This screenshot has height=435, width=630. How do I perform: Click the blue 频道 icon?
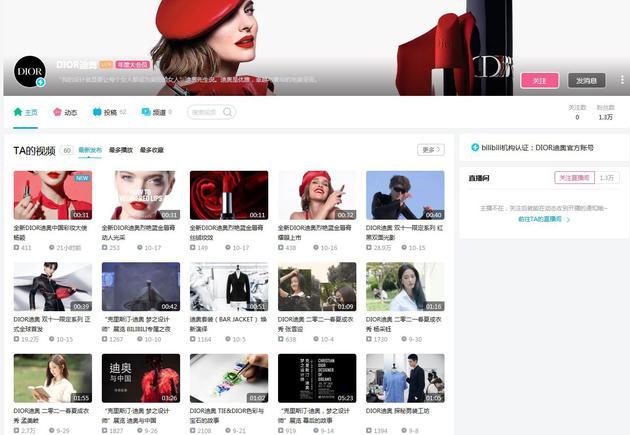146,112
